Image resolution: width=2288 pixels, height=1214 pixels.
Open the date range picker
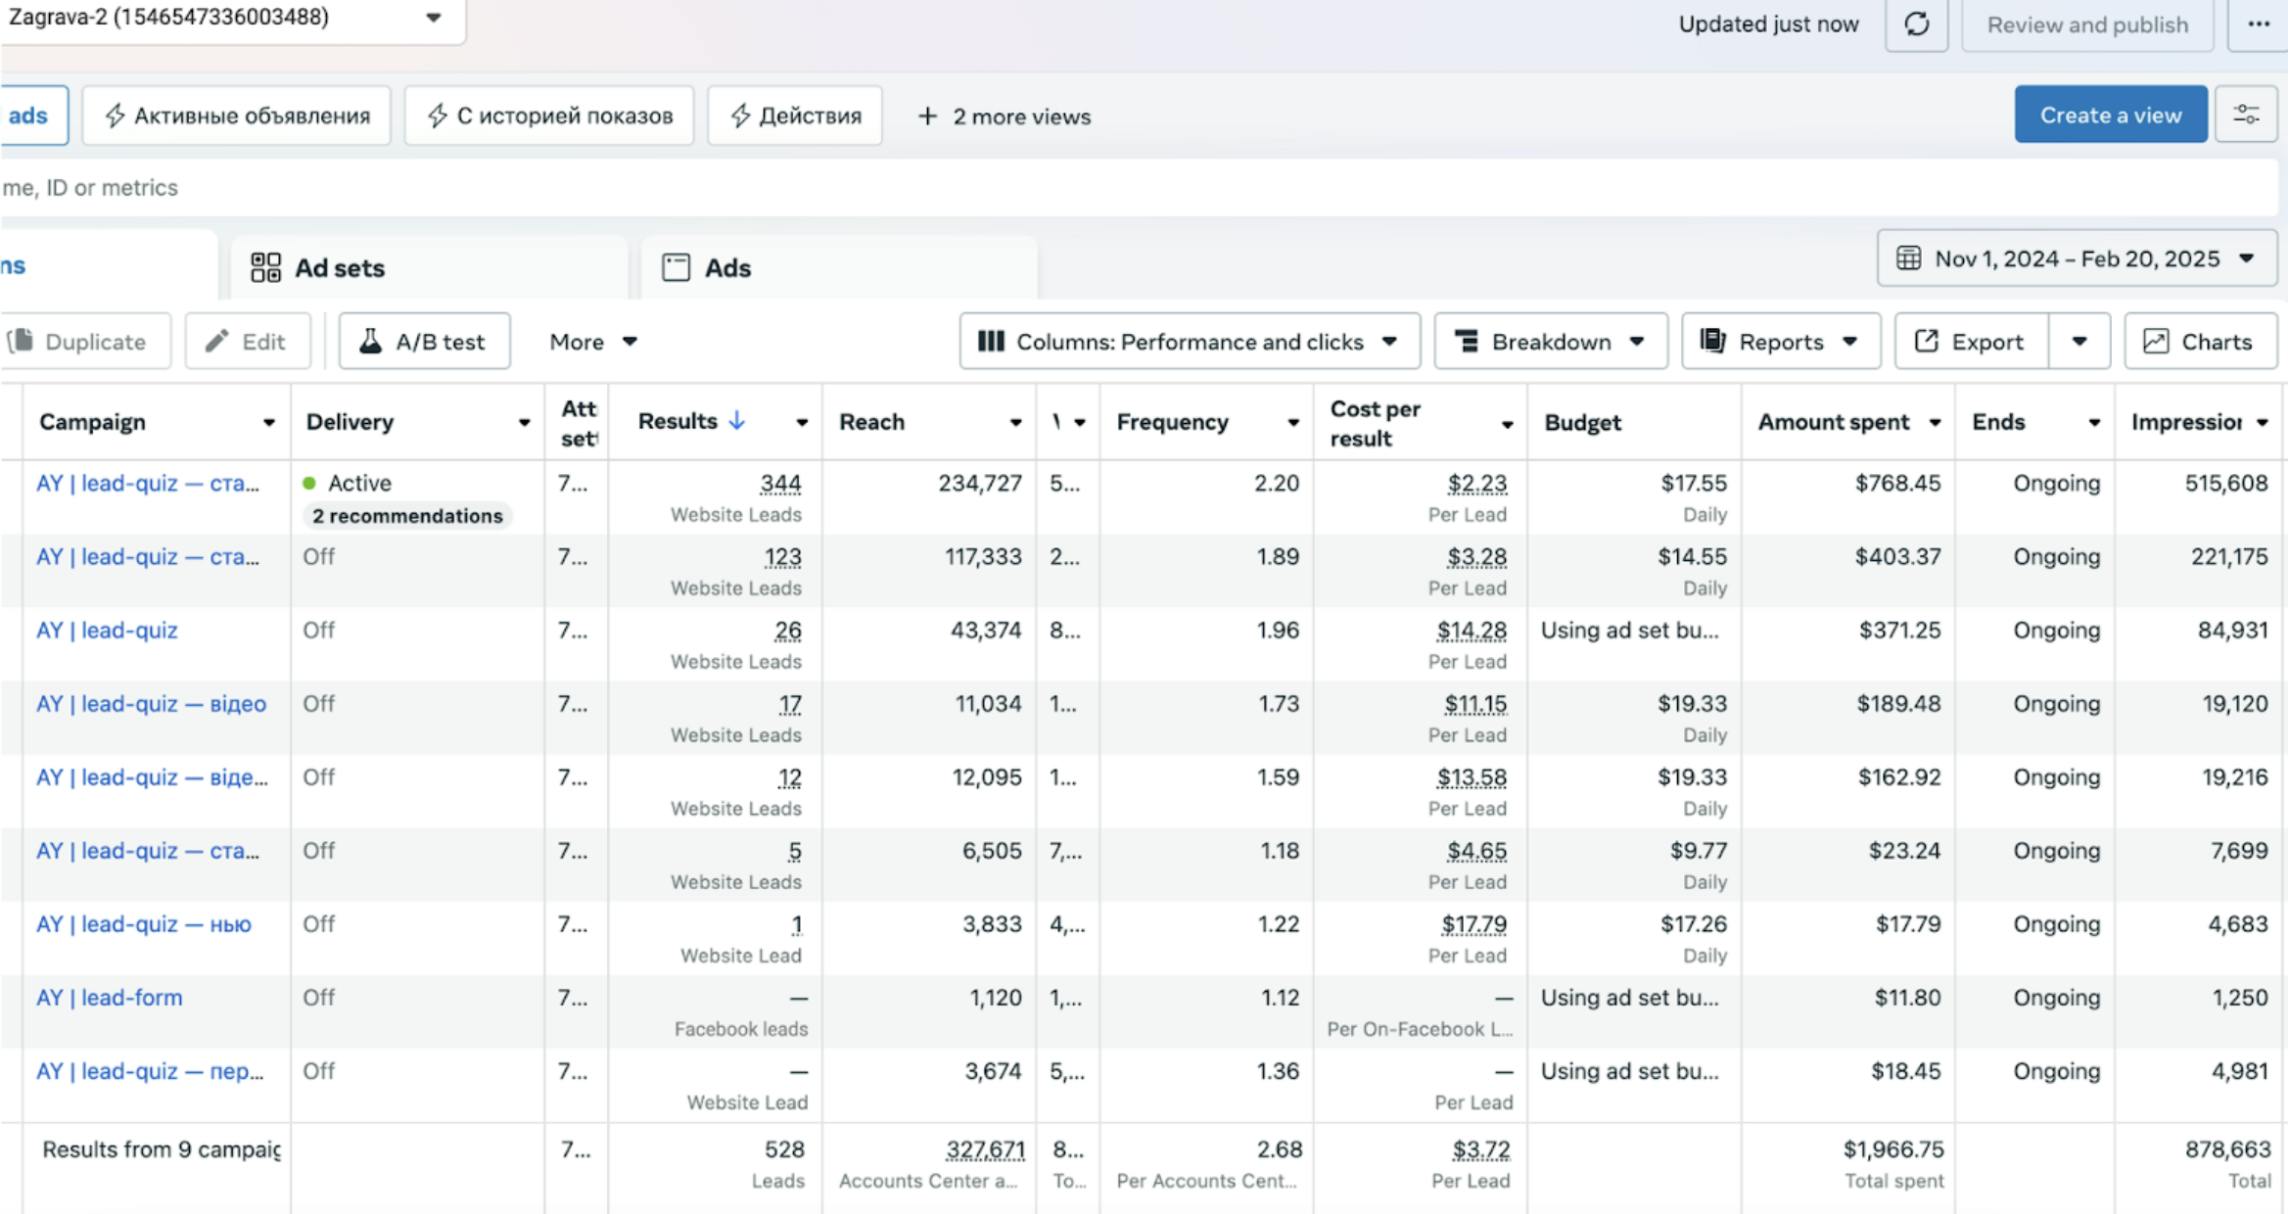click(x=2076, y=259)
